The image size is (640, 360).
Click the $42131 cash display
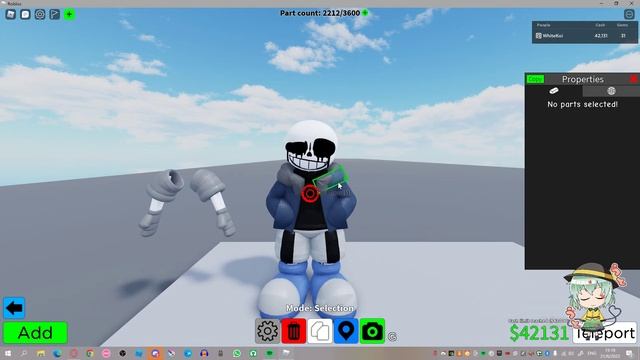tap(539, 333)
